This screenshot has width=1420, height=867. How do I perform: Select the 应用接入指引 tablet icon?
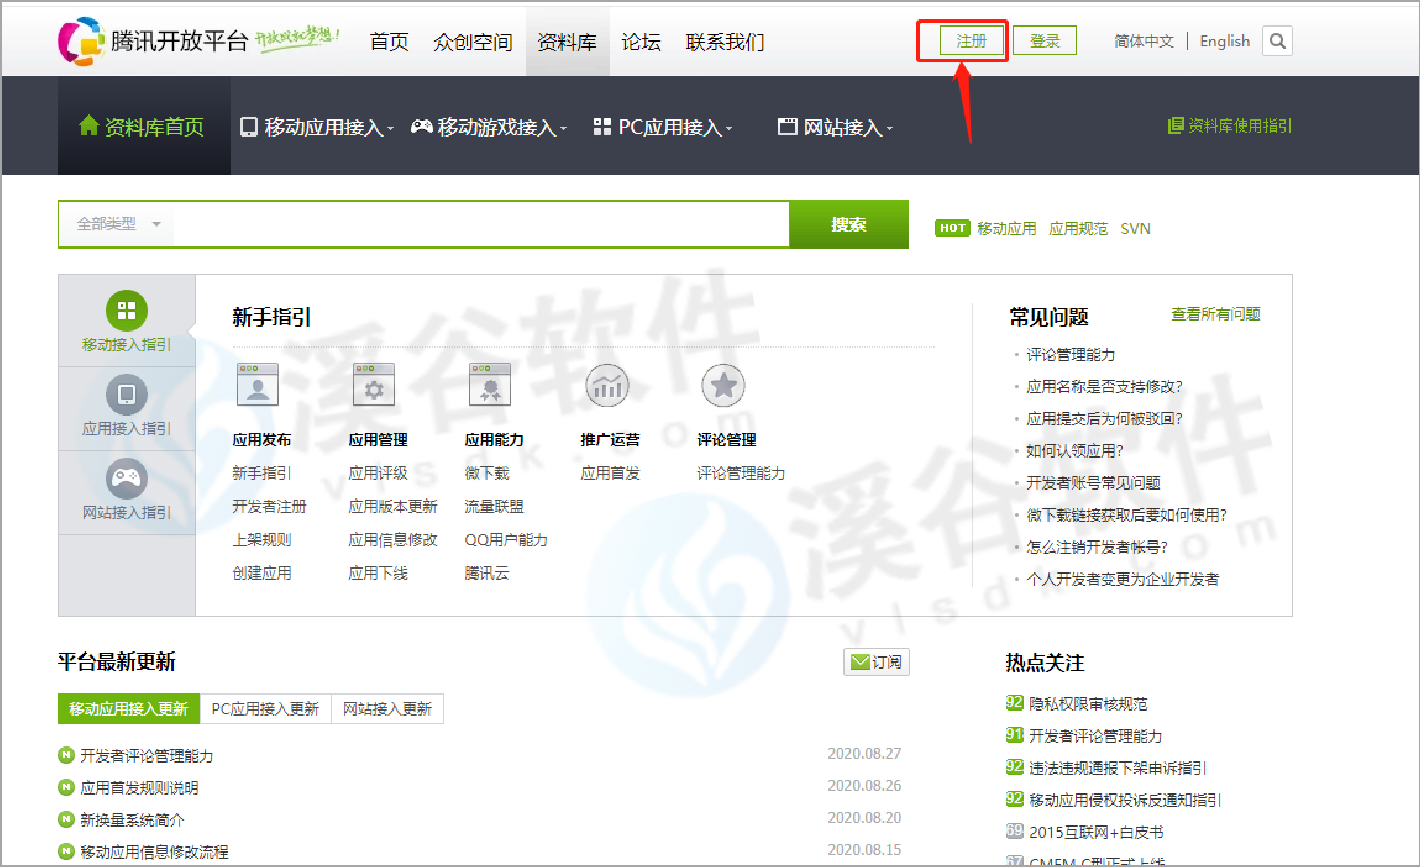coord(127,395)
